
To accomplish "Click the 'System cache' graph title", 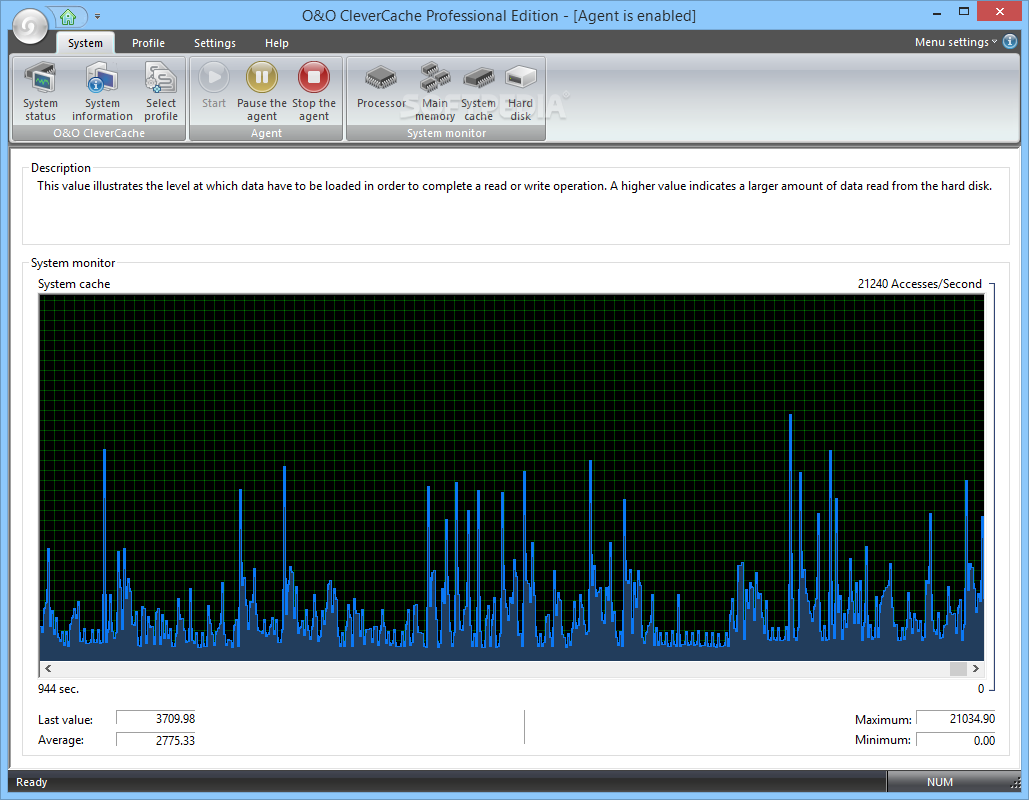I will (74, 284).
